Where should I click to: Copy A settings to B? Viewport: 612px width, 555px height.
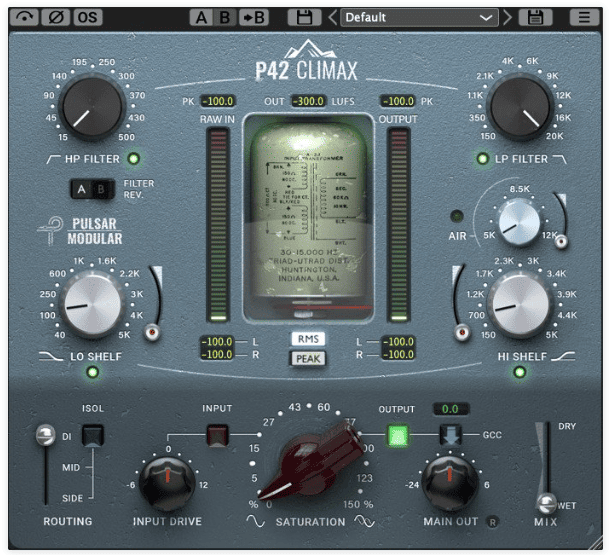(x=254, y=18)
